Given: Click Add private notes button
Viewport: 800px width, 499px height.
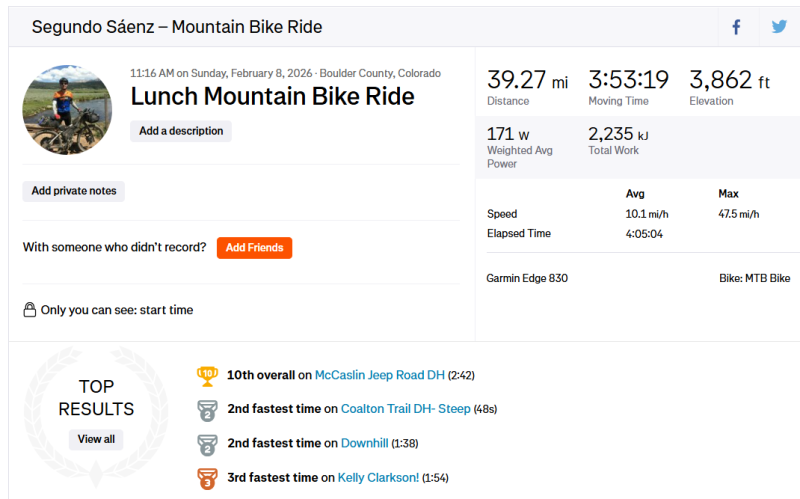Looking at the screenshot, I should point(74,191).
